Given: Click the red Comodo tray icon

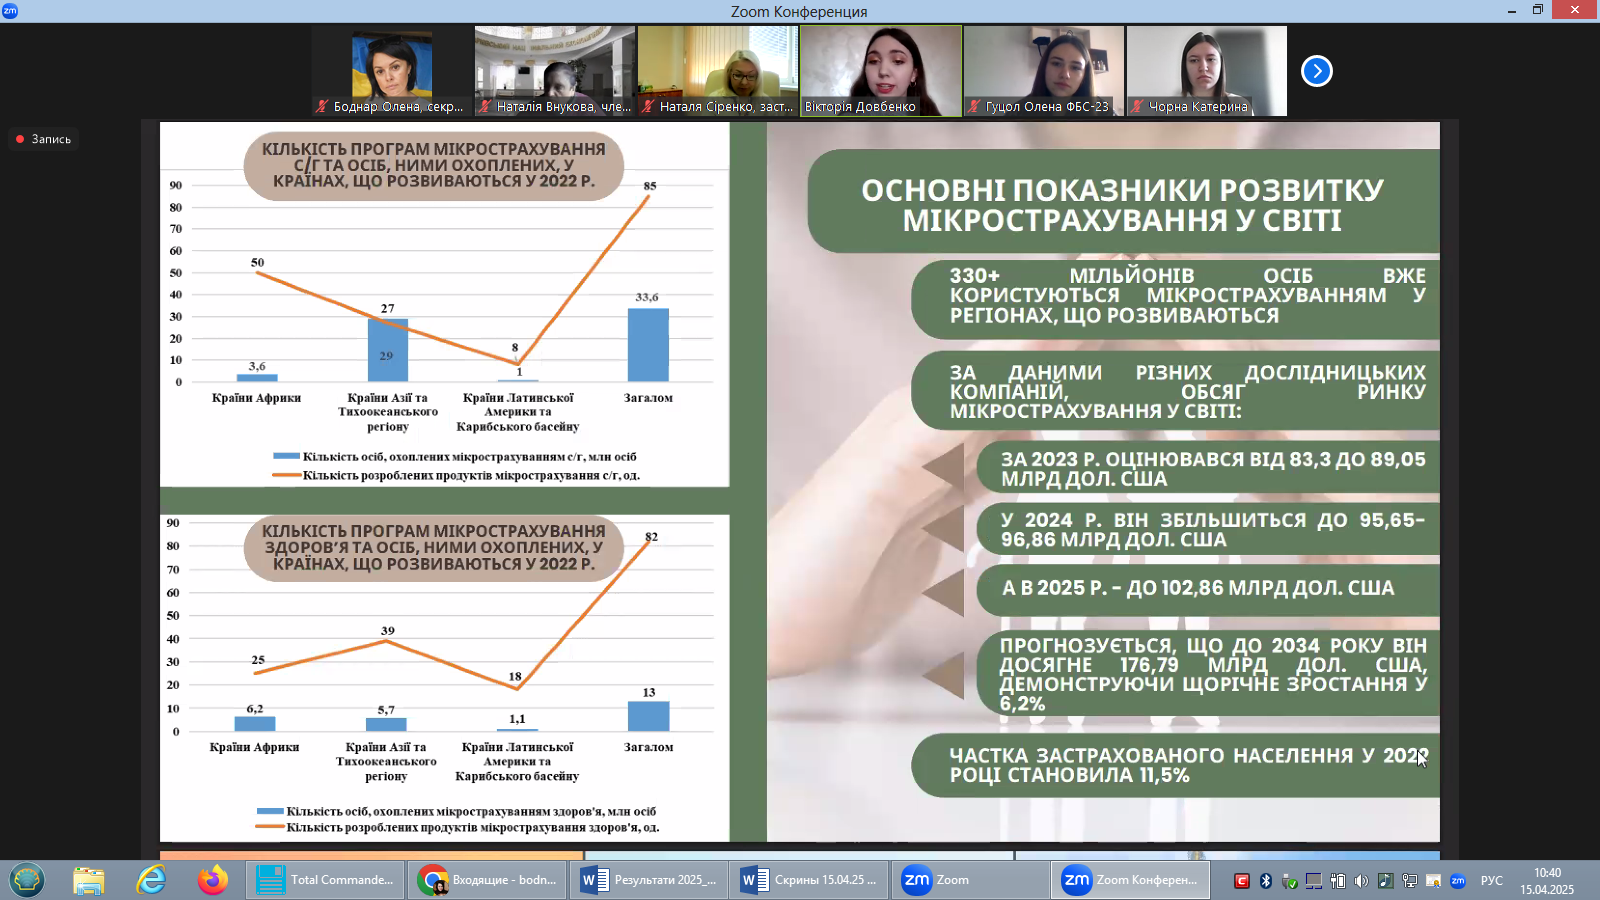Looking at the screenshot, I should click(1242, 881).
